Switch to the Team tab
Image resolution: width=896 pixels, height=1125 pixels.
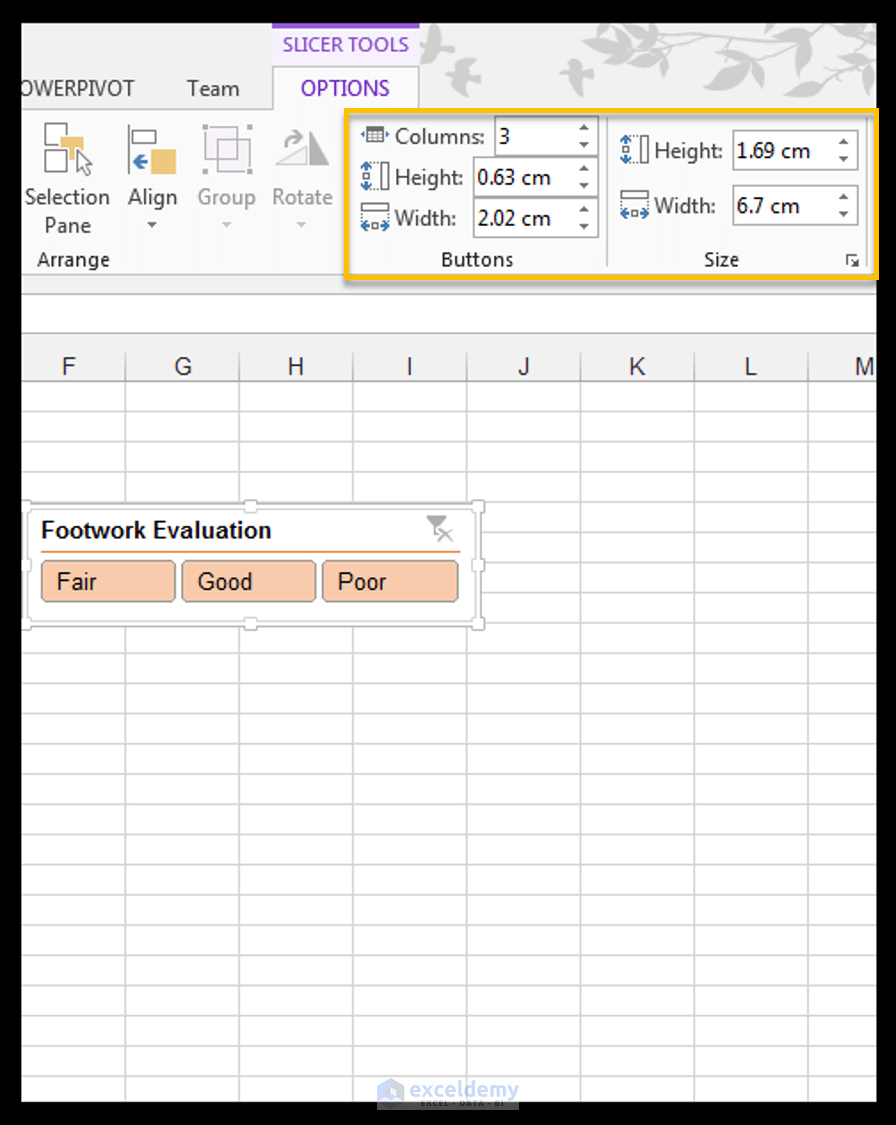pyautogui.click(x=212, y=89)
